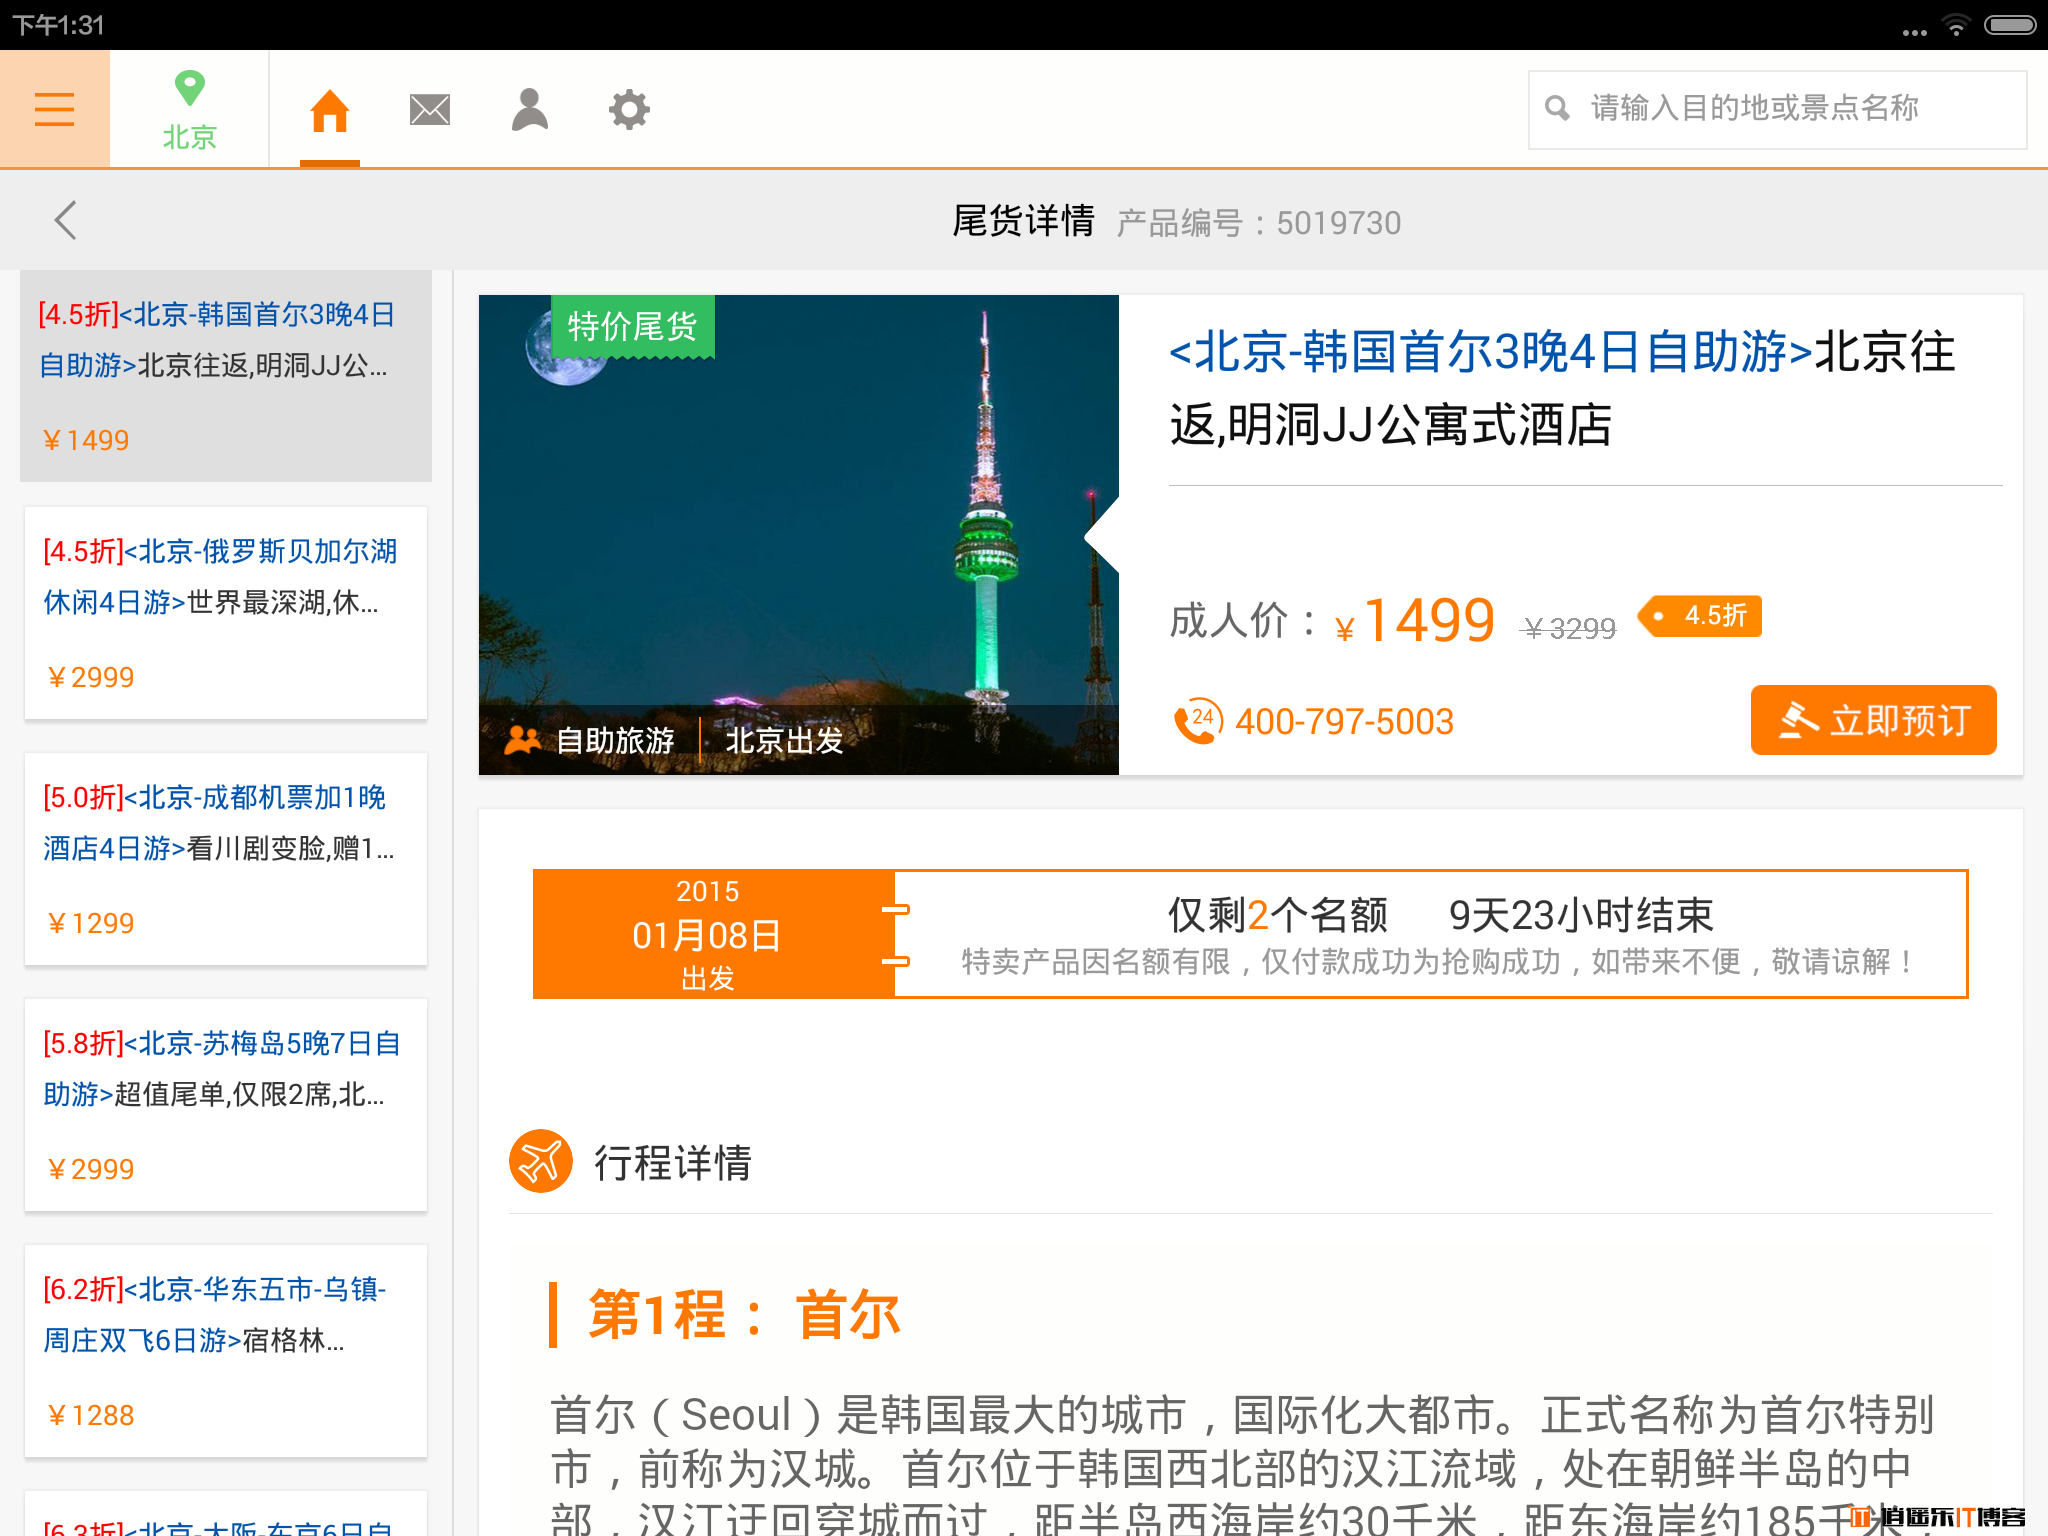Viewport: 2048px width, 1536px height.
Task: Book now with 立即预订 button
Action: pos(1874,720)
